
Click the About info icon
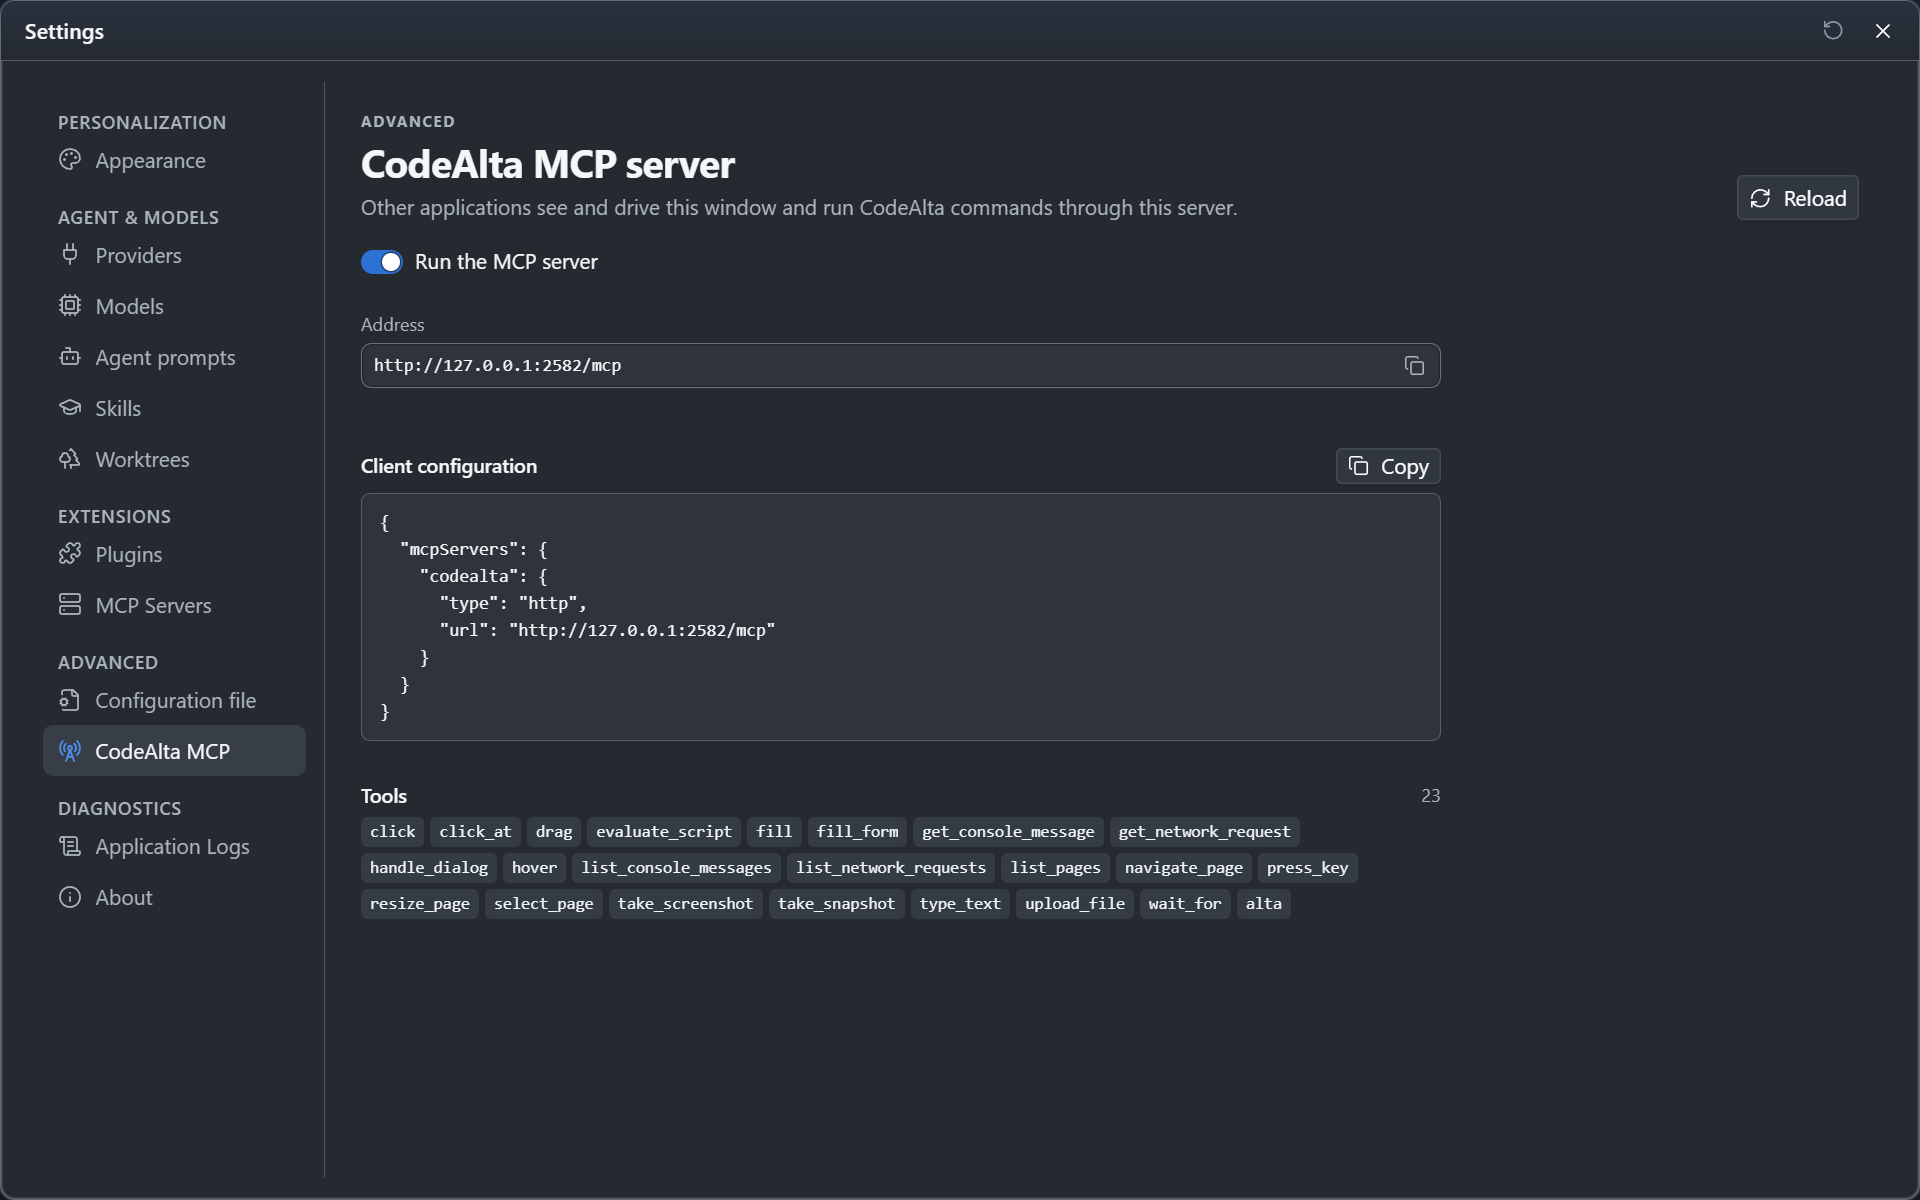(x=70, y=897)
